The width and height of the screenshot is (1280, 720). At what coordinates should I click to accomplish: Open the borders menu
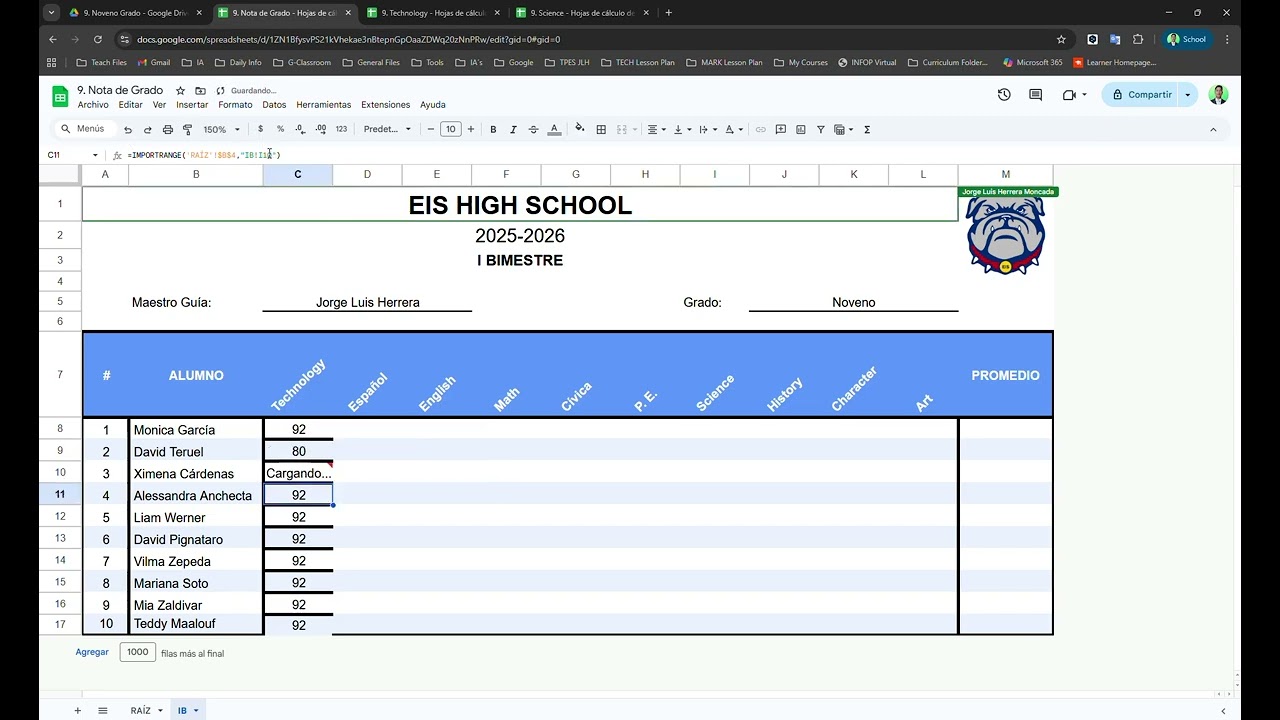pos(601,129)
